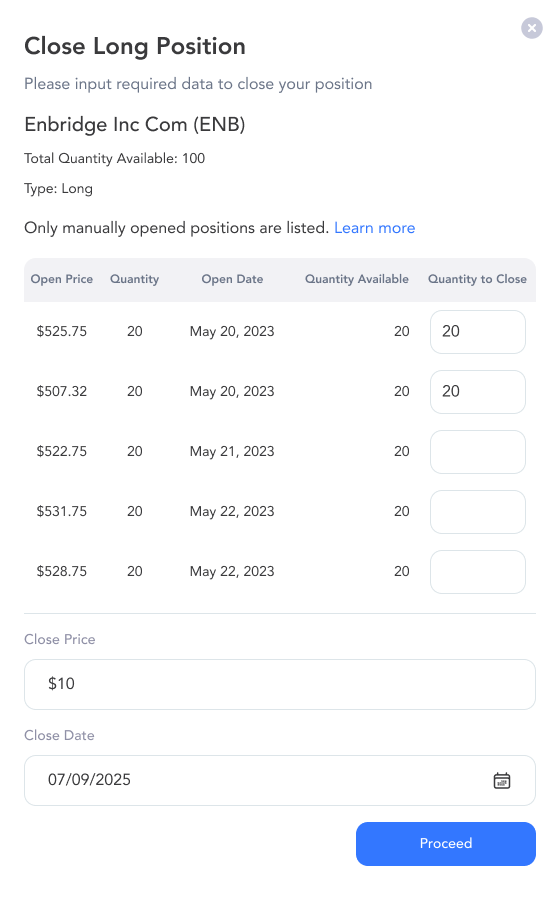Select the Open Price column header
The width and height of the screenshot is (560, 898).
(x=62, y=279)
